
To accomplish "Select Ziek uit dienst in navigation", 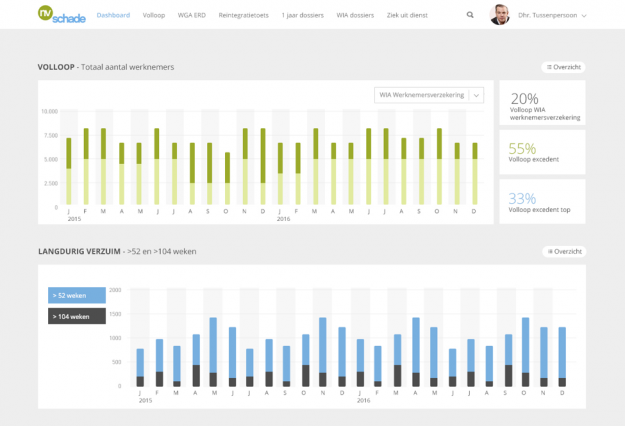I will [408, 16].
